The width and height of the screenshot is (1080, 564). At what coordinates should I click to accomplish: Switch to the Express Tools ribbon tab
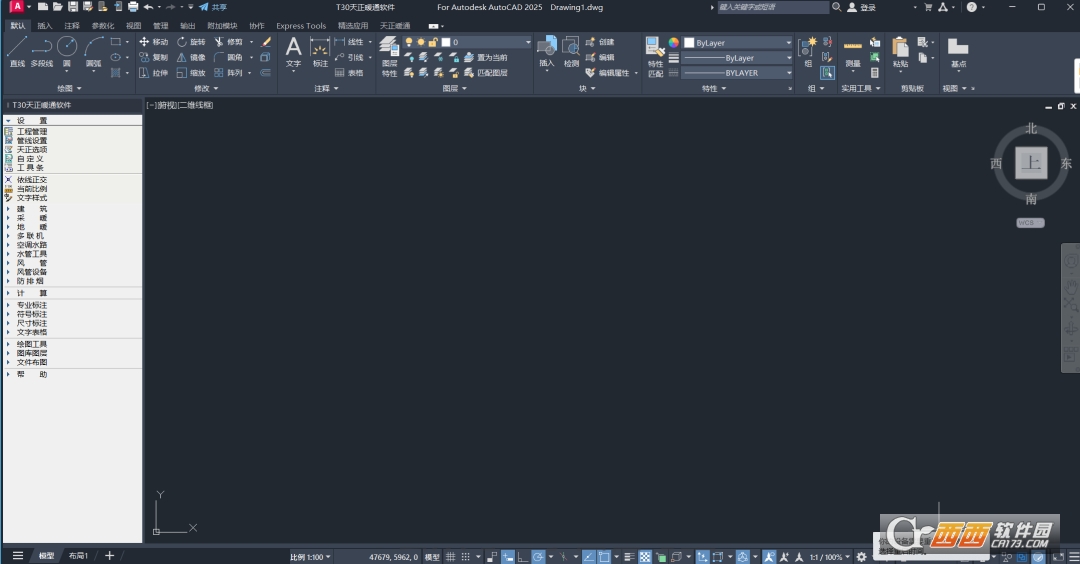click(301, 25)
